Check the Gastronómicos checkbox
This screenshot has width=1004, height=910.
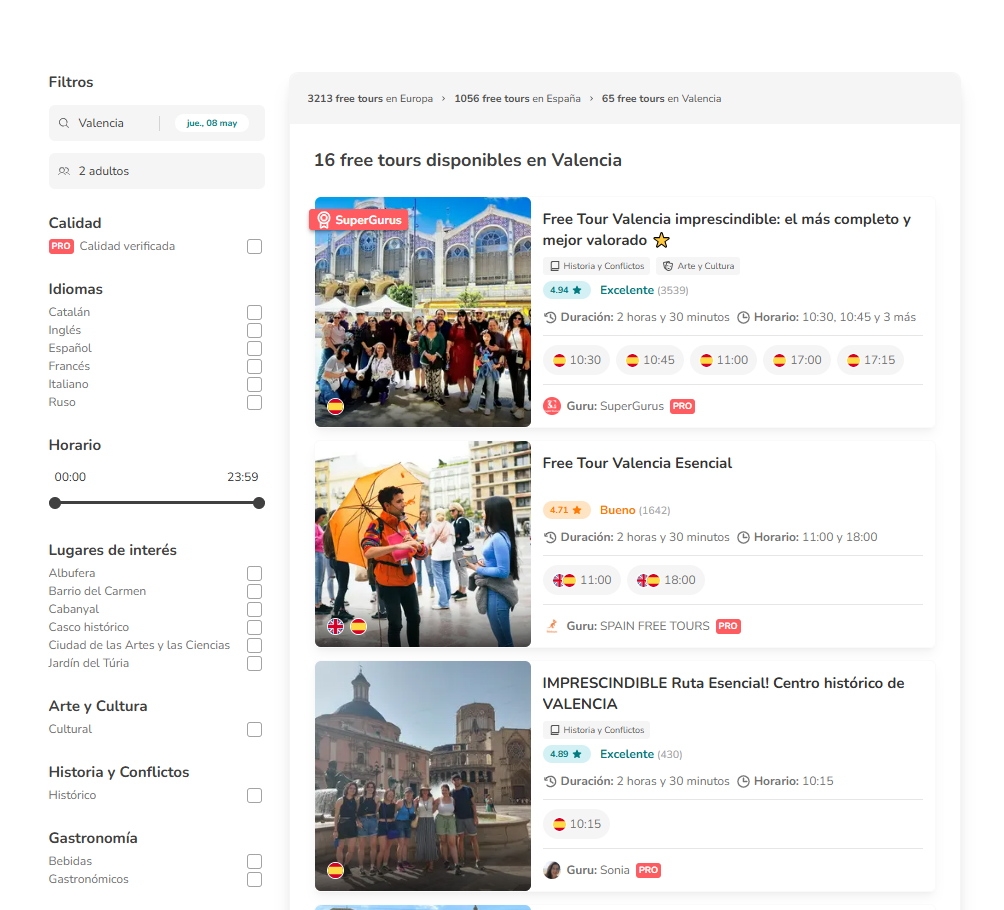(x=254, y=879)
